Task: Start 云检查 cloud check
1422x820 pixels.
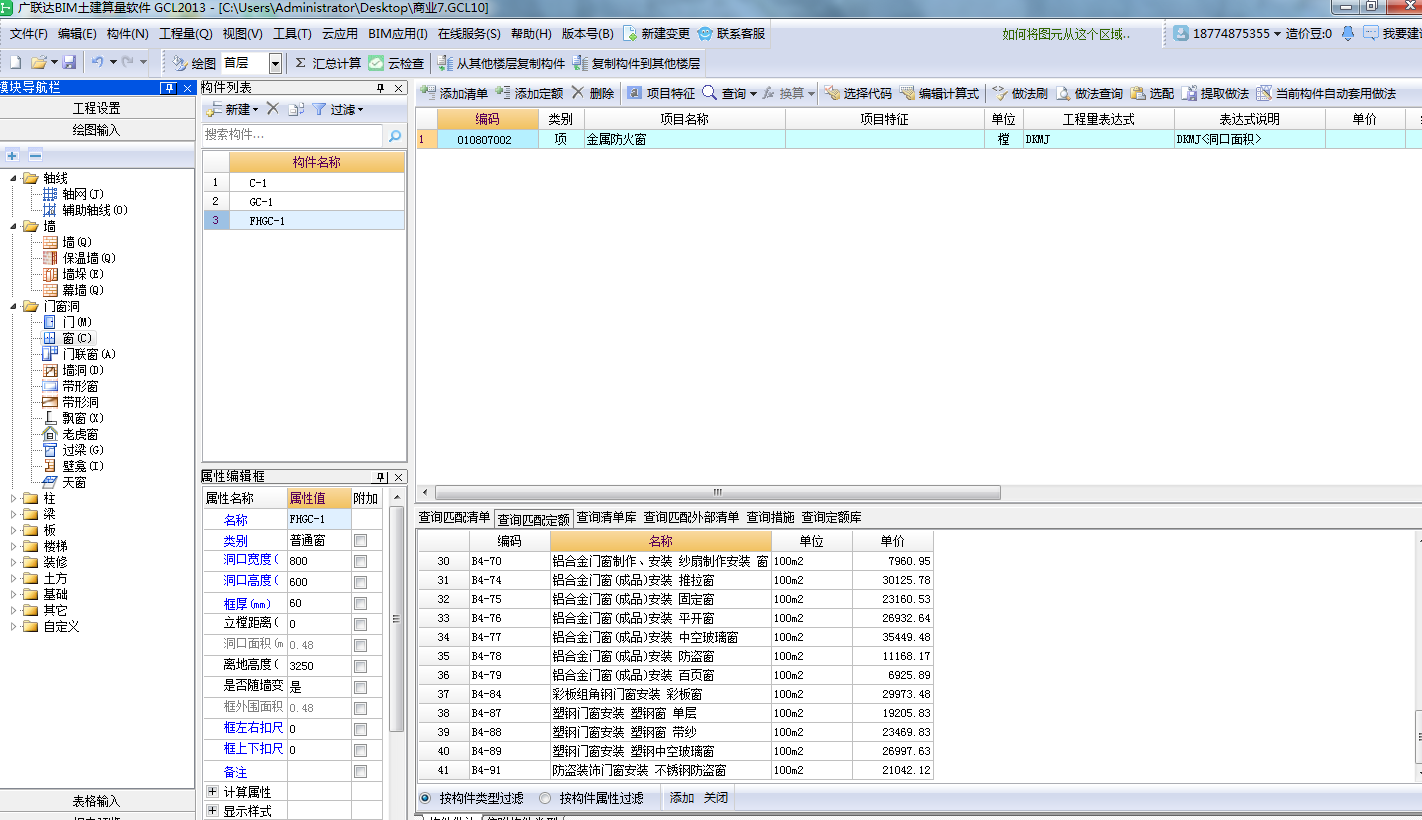Action: (x=396, y=63)
